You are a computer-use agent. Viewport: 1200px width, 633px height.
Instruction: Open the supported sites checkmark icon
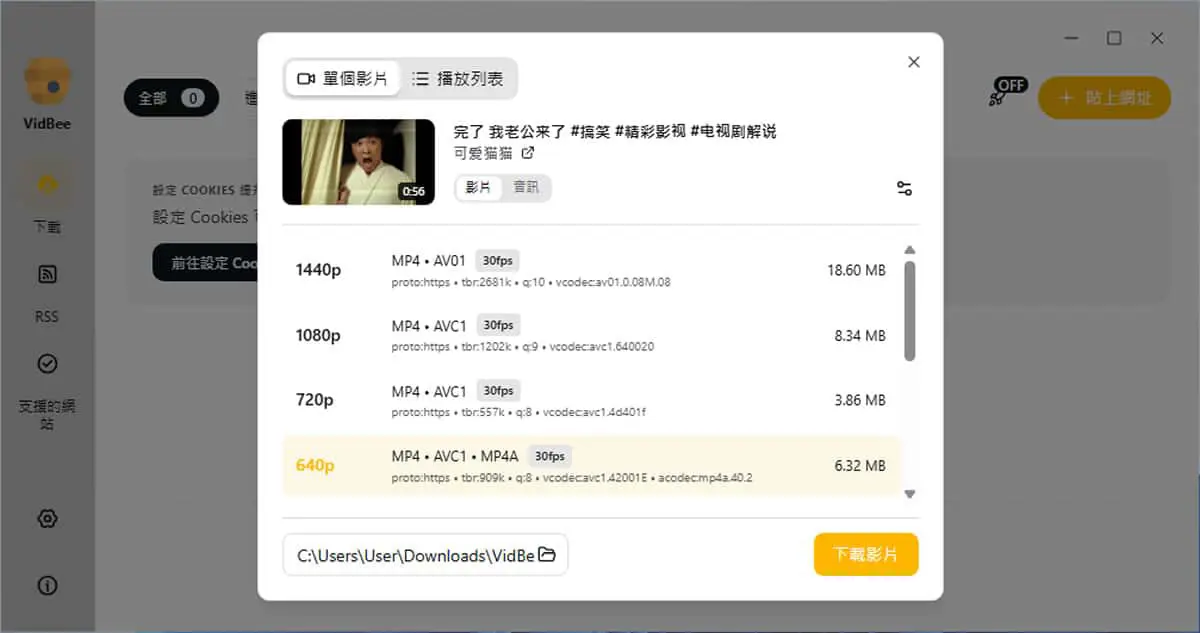click(x=47, y=363)
